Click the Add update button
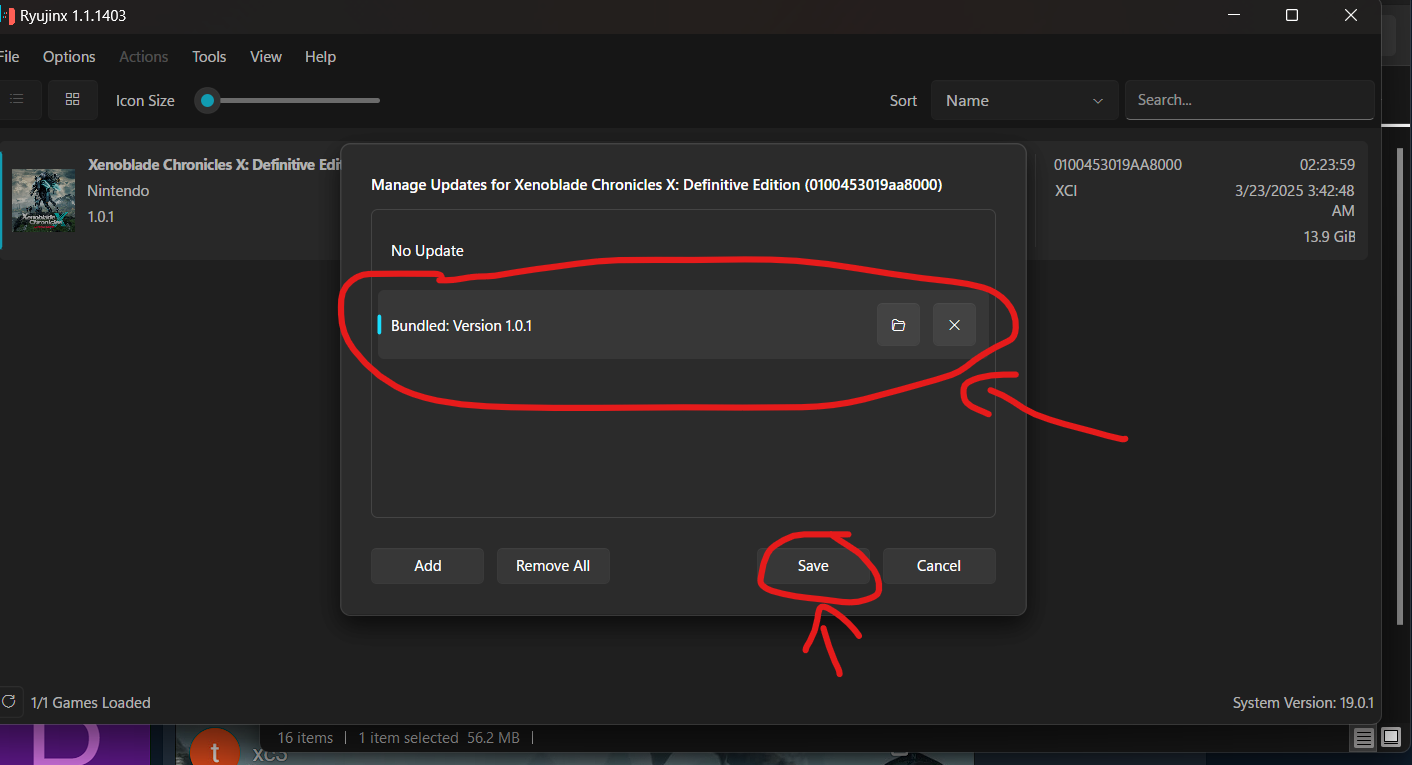Image resolution: width=1412 pixels, height=765 pixels. coord(427,565)
